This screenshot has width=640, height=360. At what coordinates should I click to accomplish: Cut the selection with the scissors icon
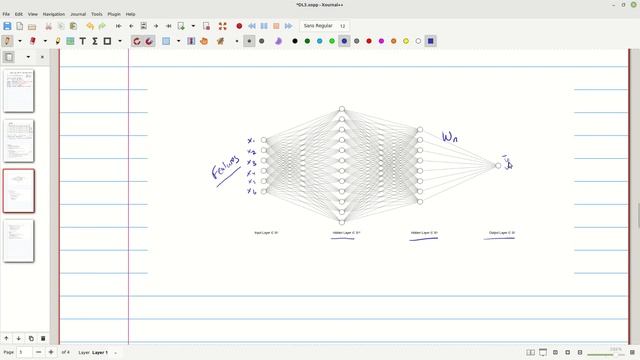(x=49, y=26)
